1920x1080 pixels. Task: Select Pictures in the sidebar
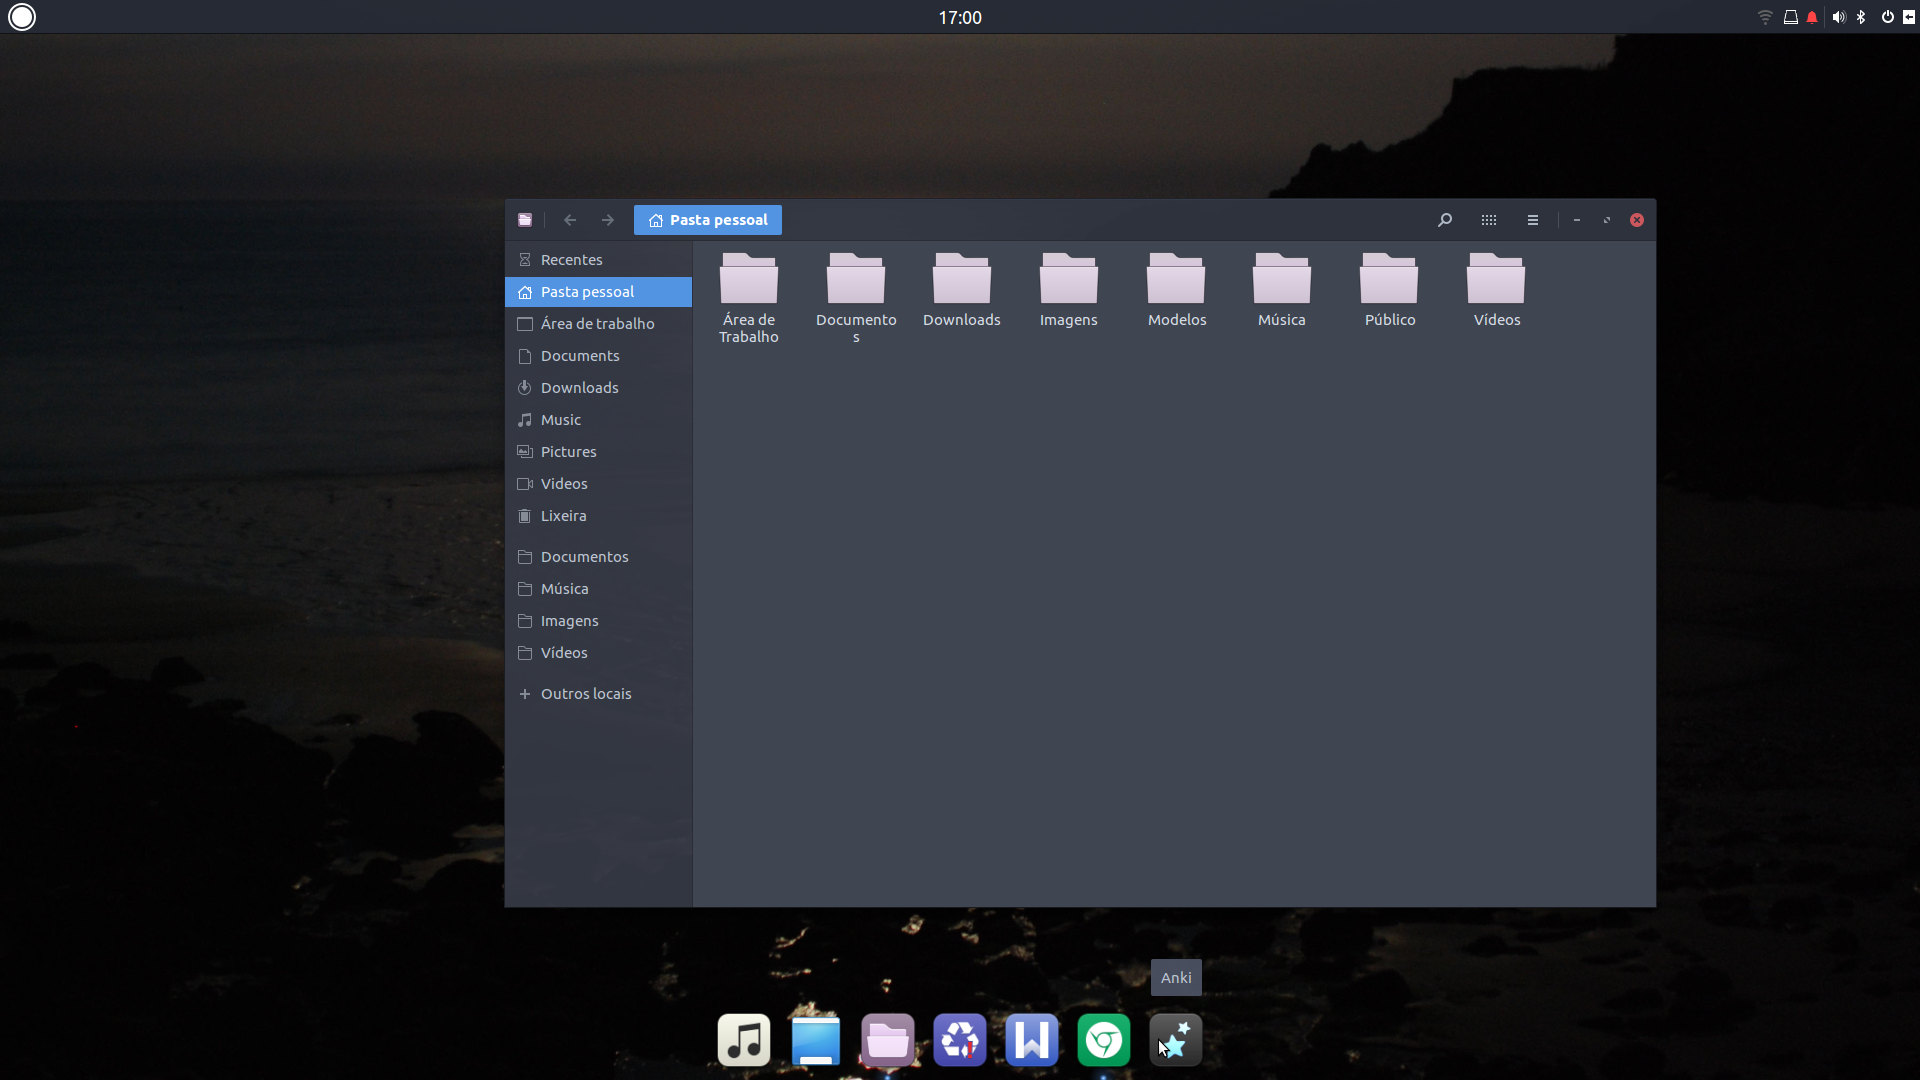pos(598,452)
